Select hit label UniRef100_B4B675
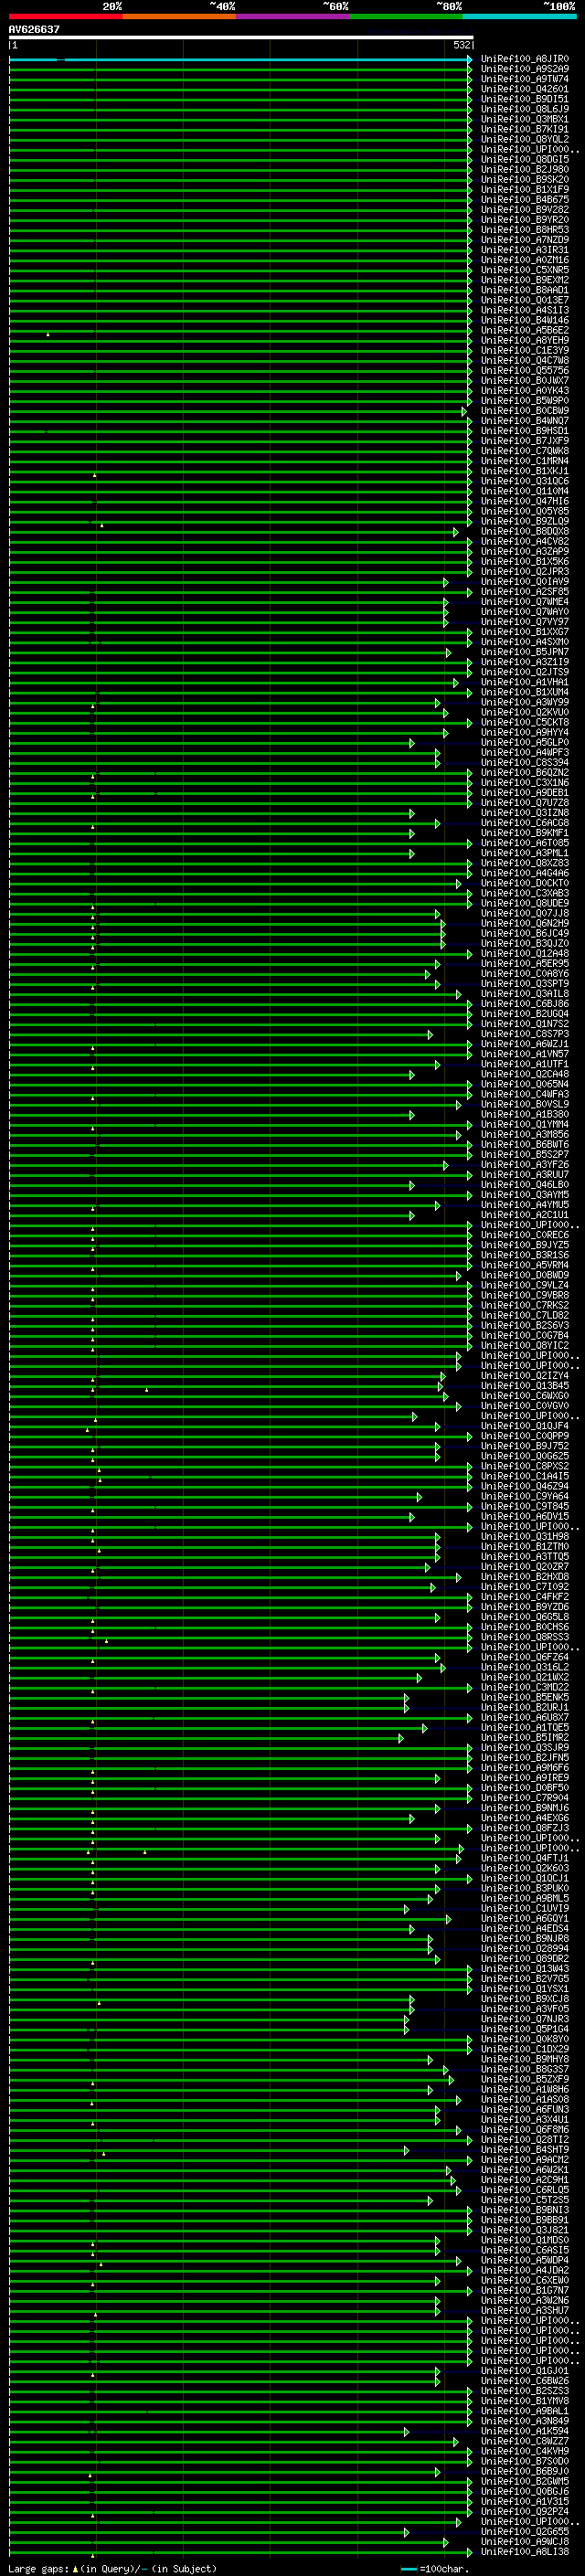The width and height of the screenshot is (585, 2576). [525, 200]
